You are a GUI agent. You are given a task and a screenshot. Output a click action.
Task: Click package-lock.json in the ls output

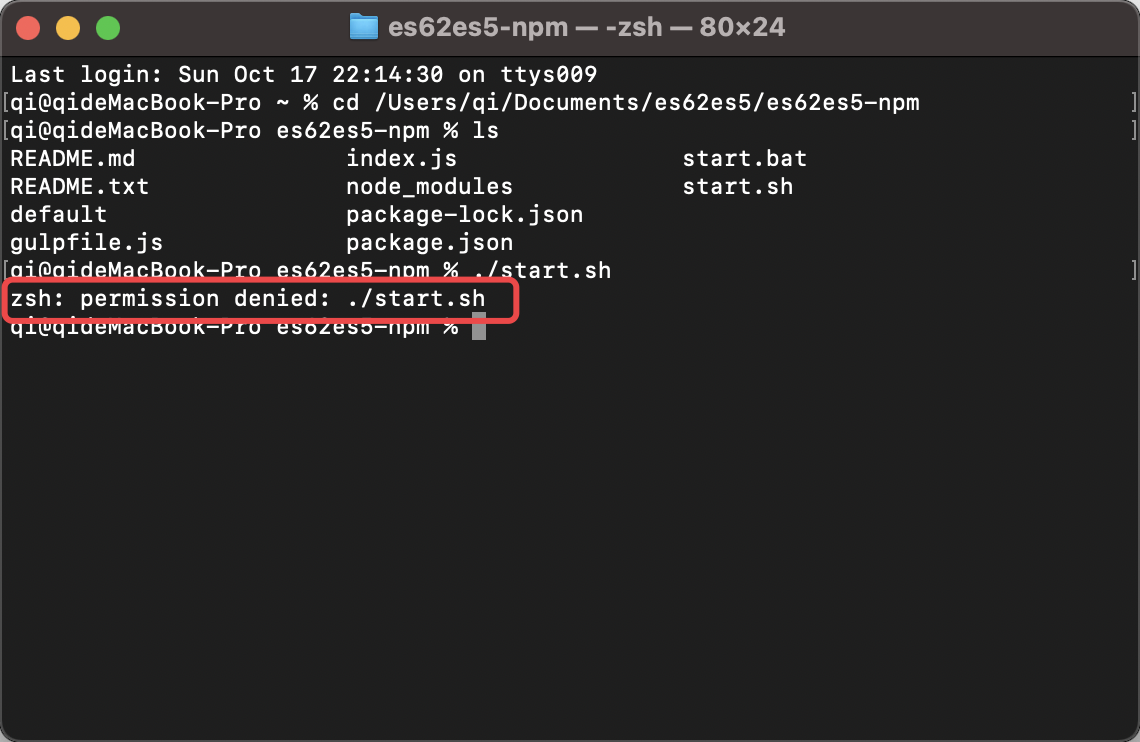pos(464,215)
